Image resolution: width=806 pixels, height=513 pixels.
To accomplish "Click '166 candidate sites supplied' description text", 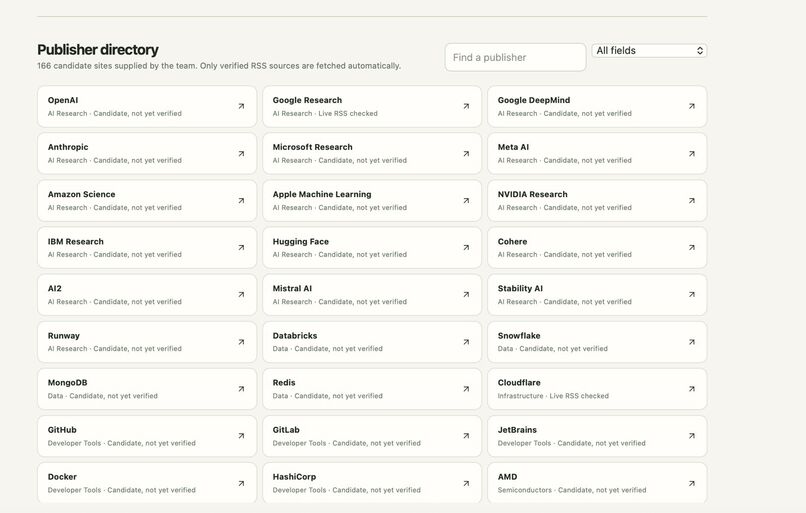I will [x=219, y=66].
